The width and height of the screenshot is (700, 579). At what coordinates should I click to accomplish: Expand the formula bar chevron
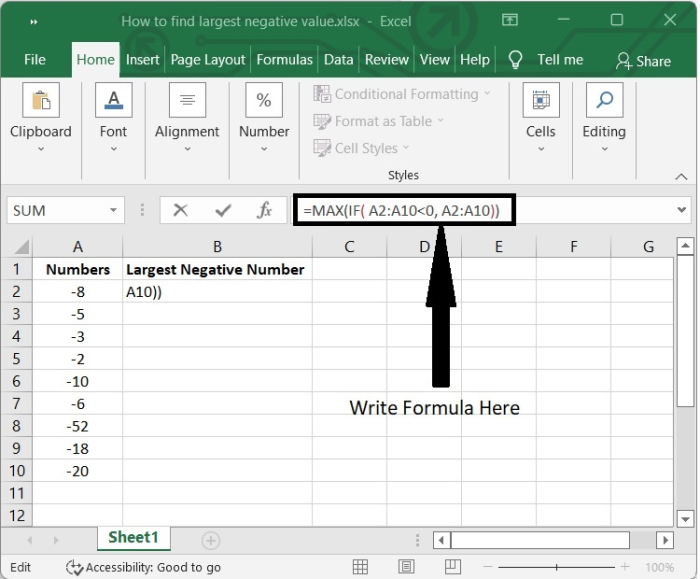[683, 210]
